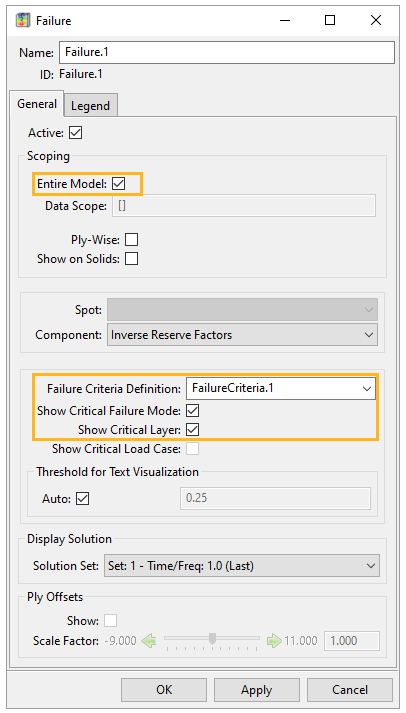Disable Show Critical Failure Mode
The height and width of the screenshot is (713, 406).
[x=193, y=411]
